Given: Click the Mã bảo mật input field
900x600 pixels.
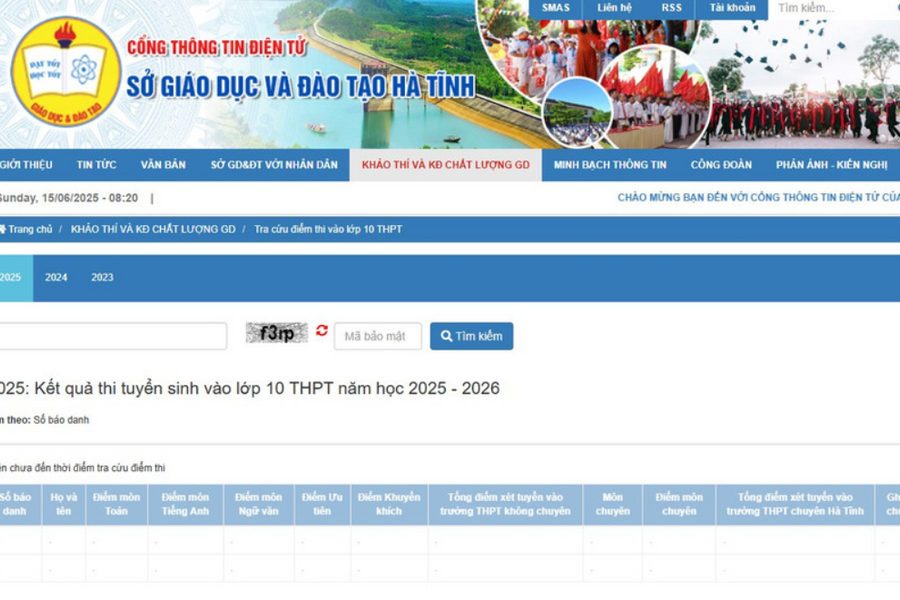Looking at the screenshot, I should 378,336.
